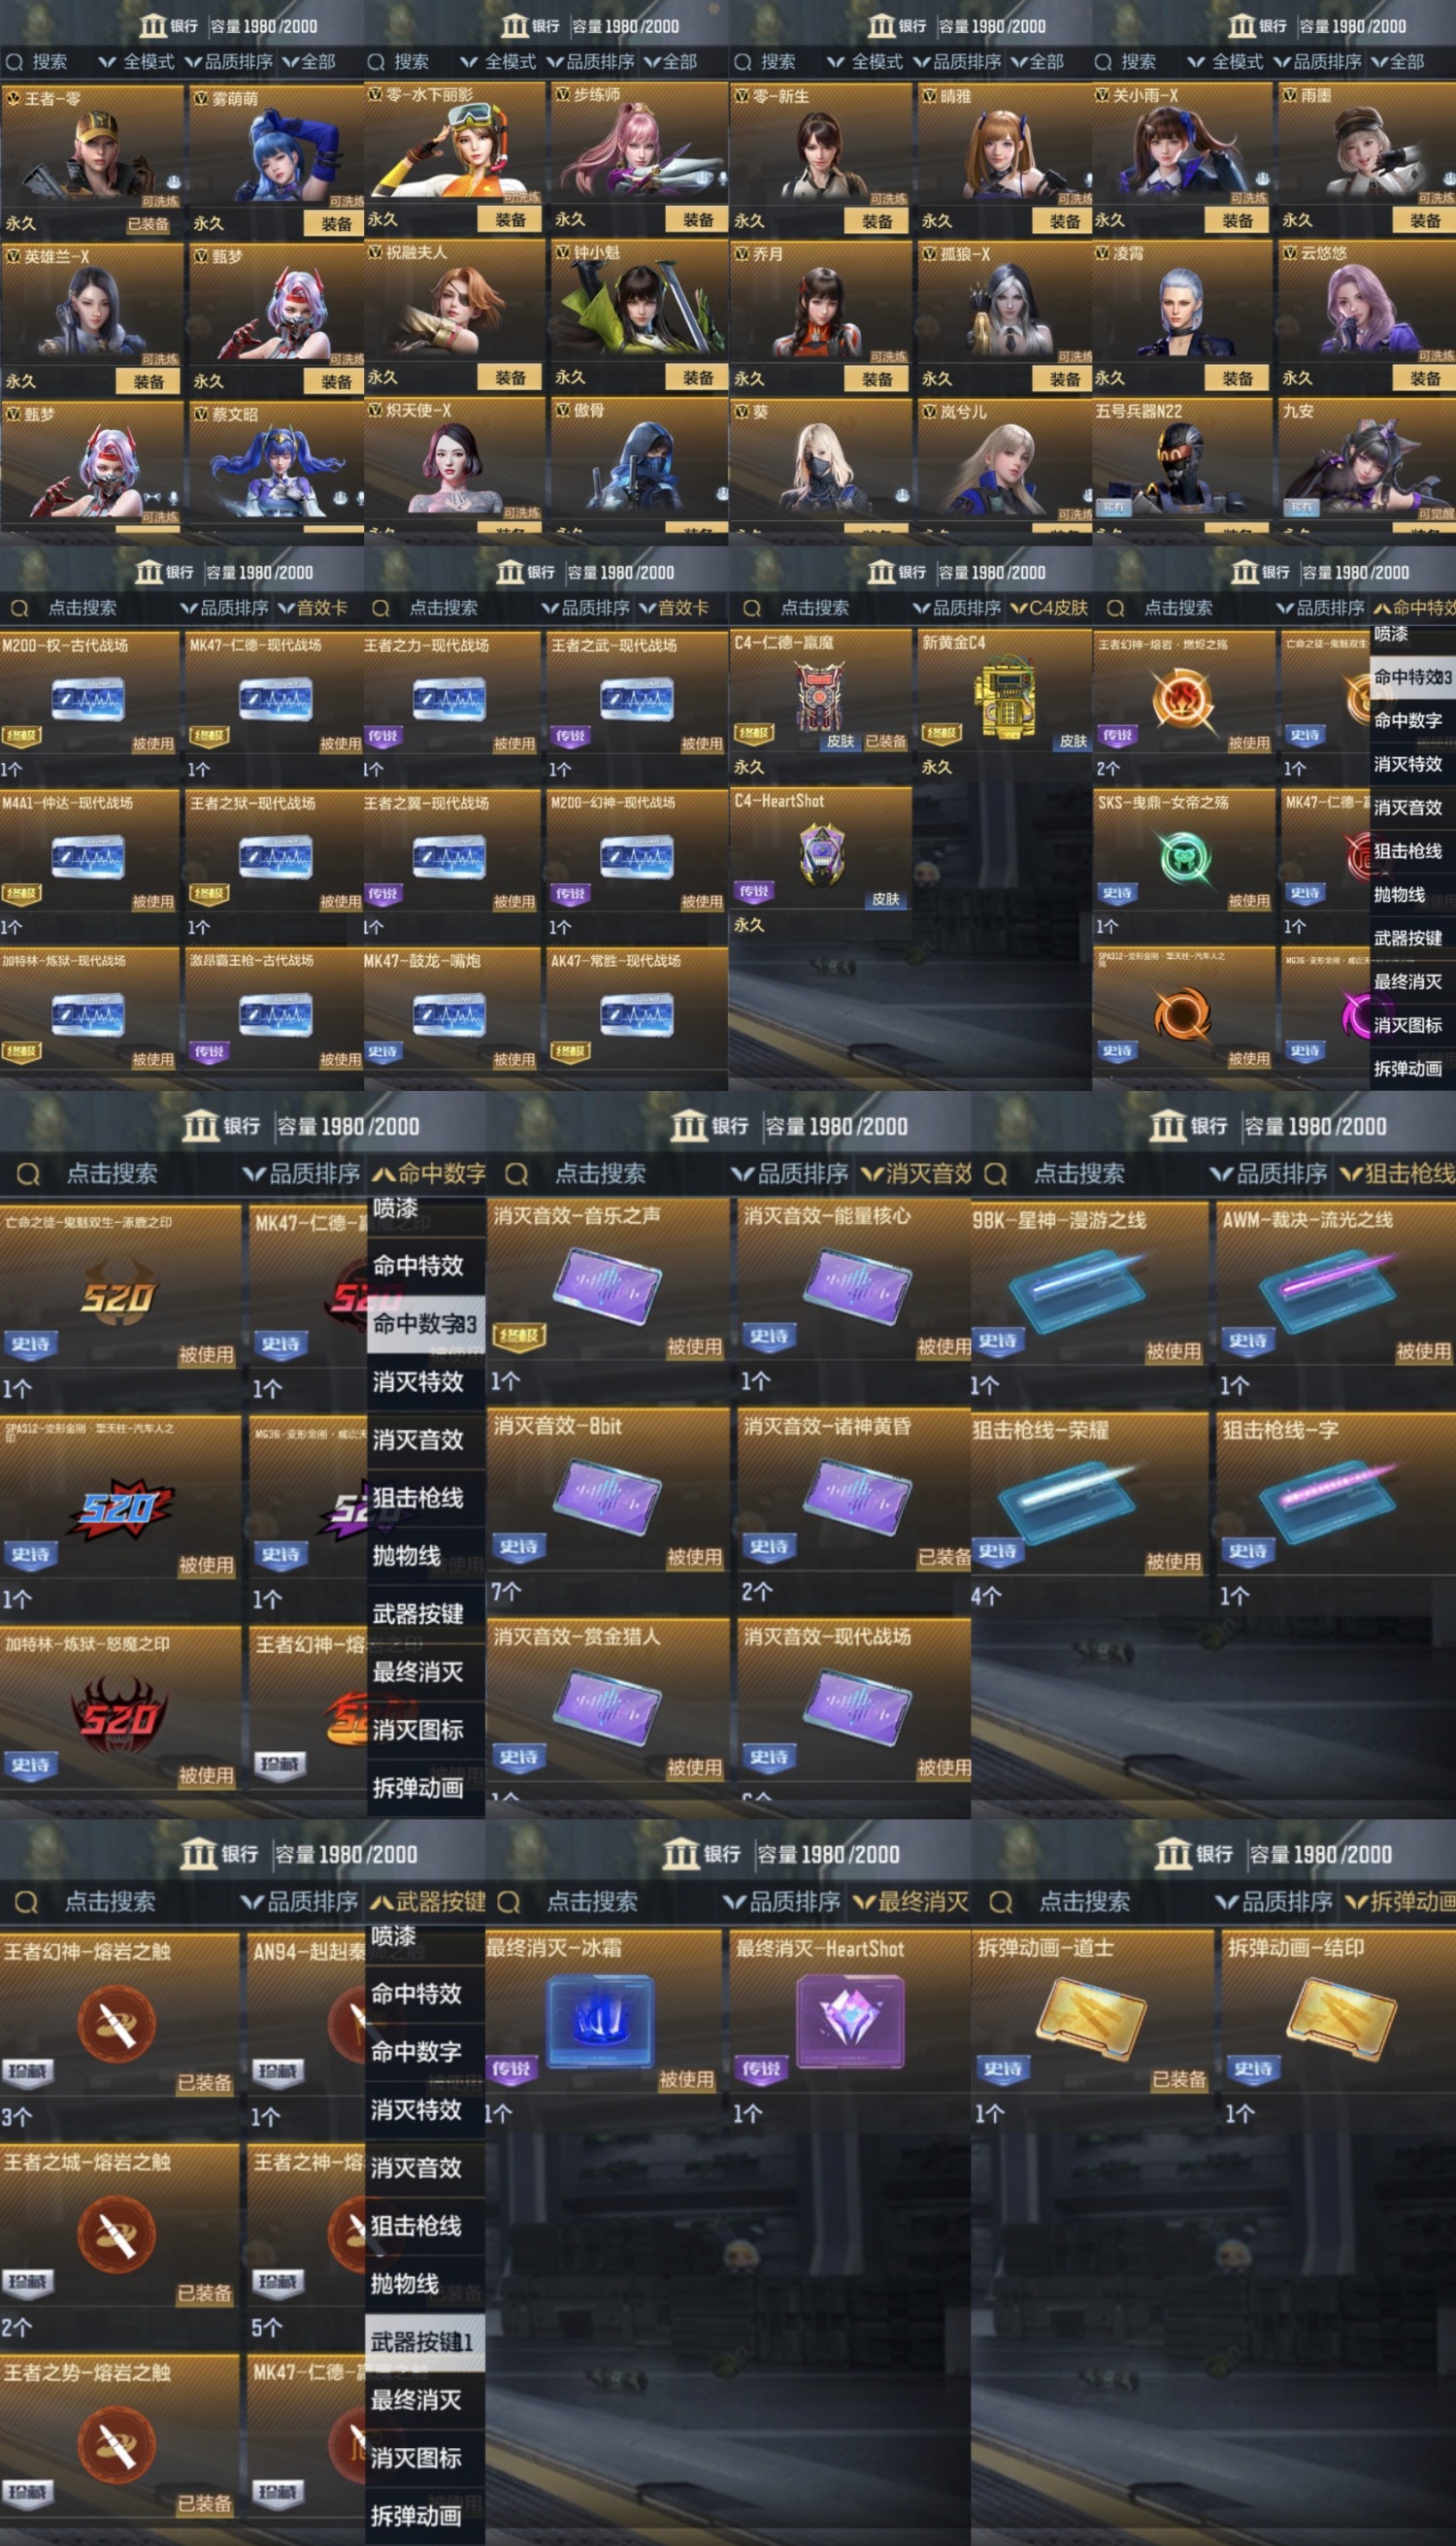
Task: Select highlighted 命中数字 83 menu entry
Action: [425, 1324]
